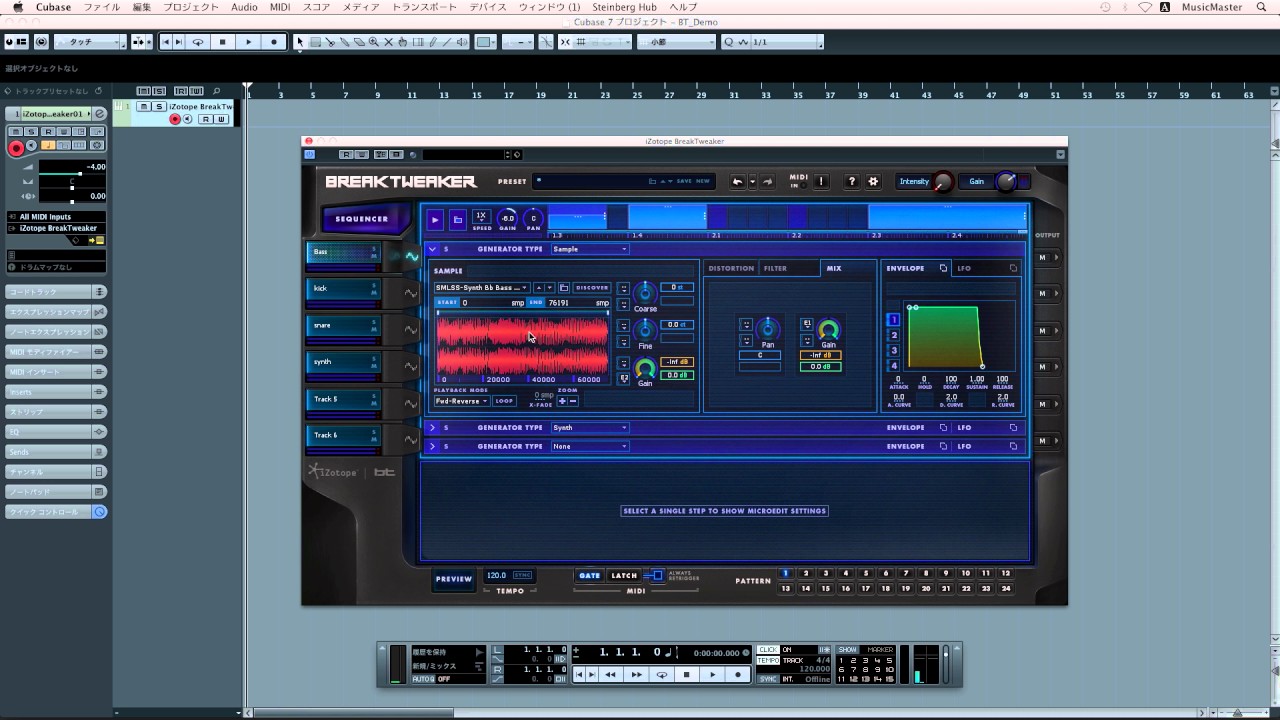Click Play in the top toolbar transport
Screen dimensions: 1280x720
pyautogui.click(x=248, y=42)
